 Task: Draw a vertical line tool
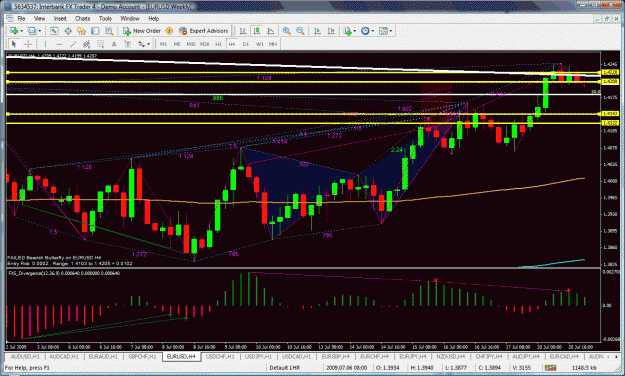(x=45, y=44)
